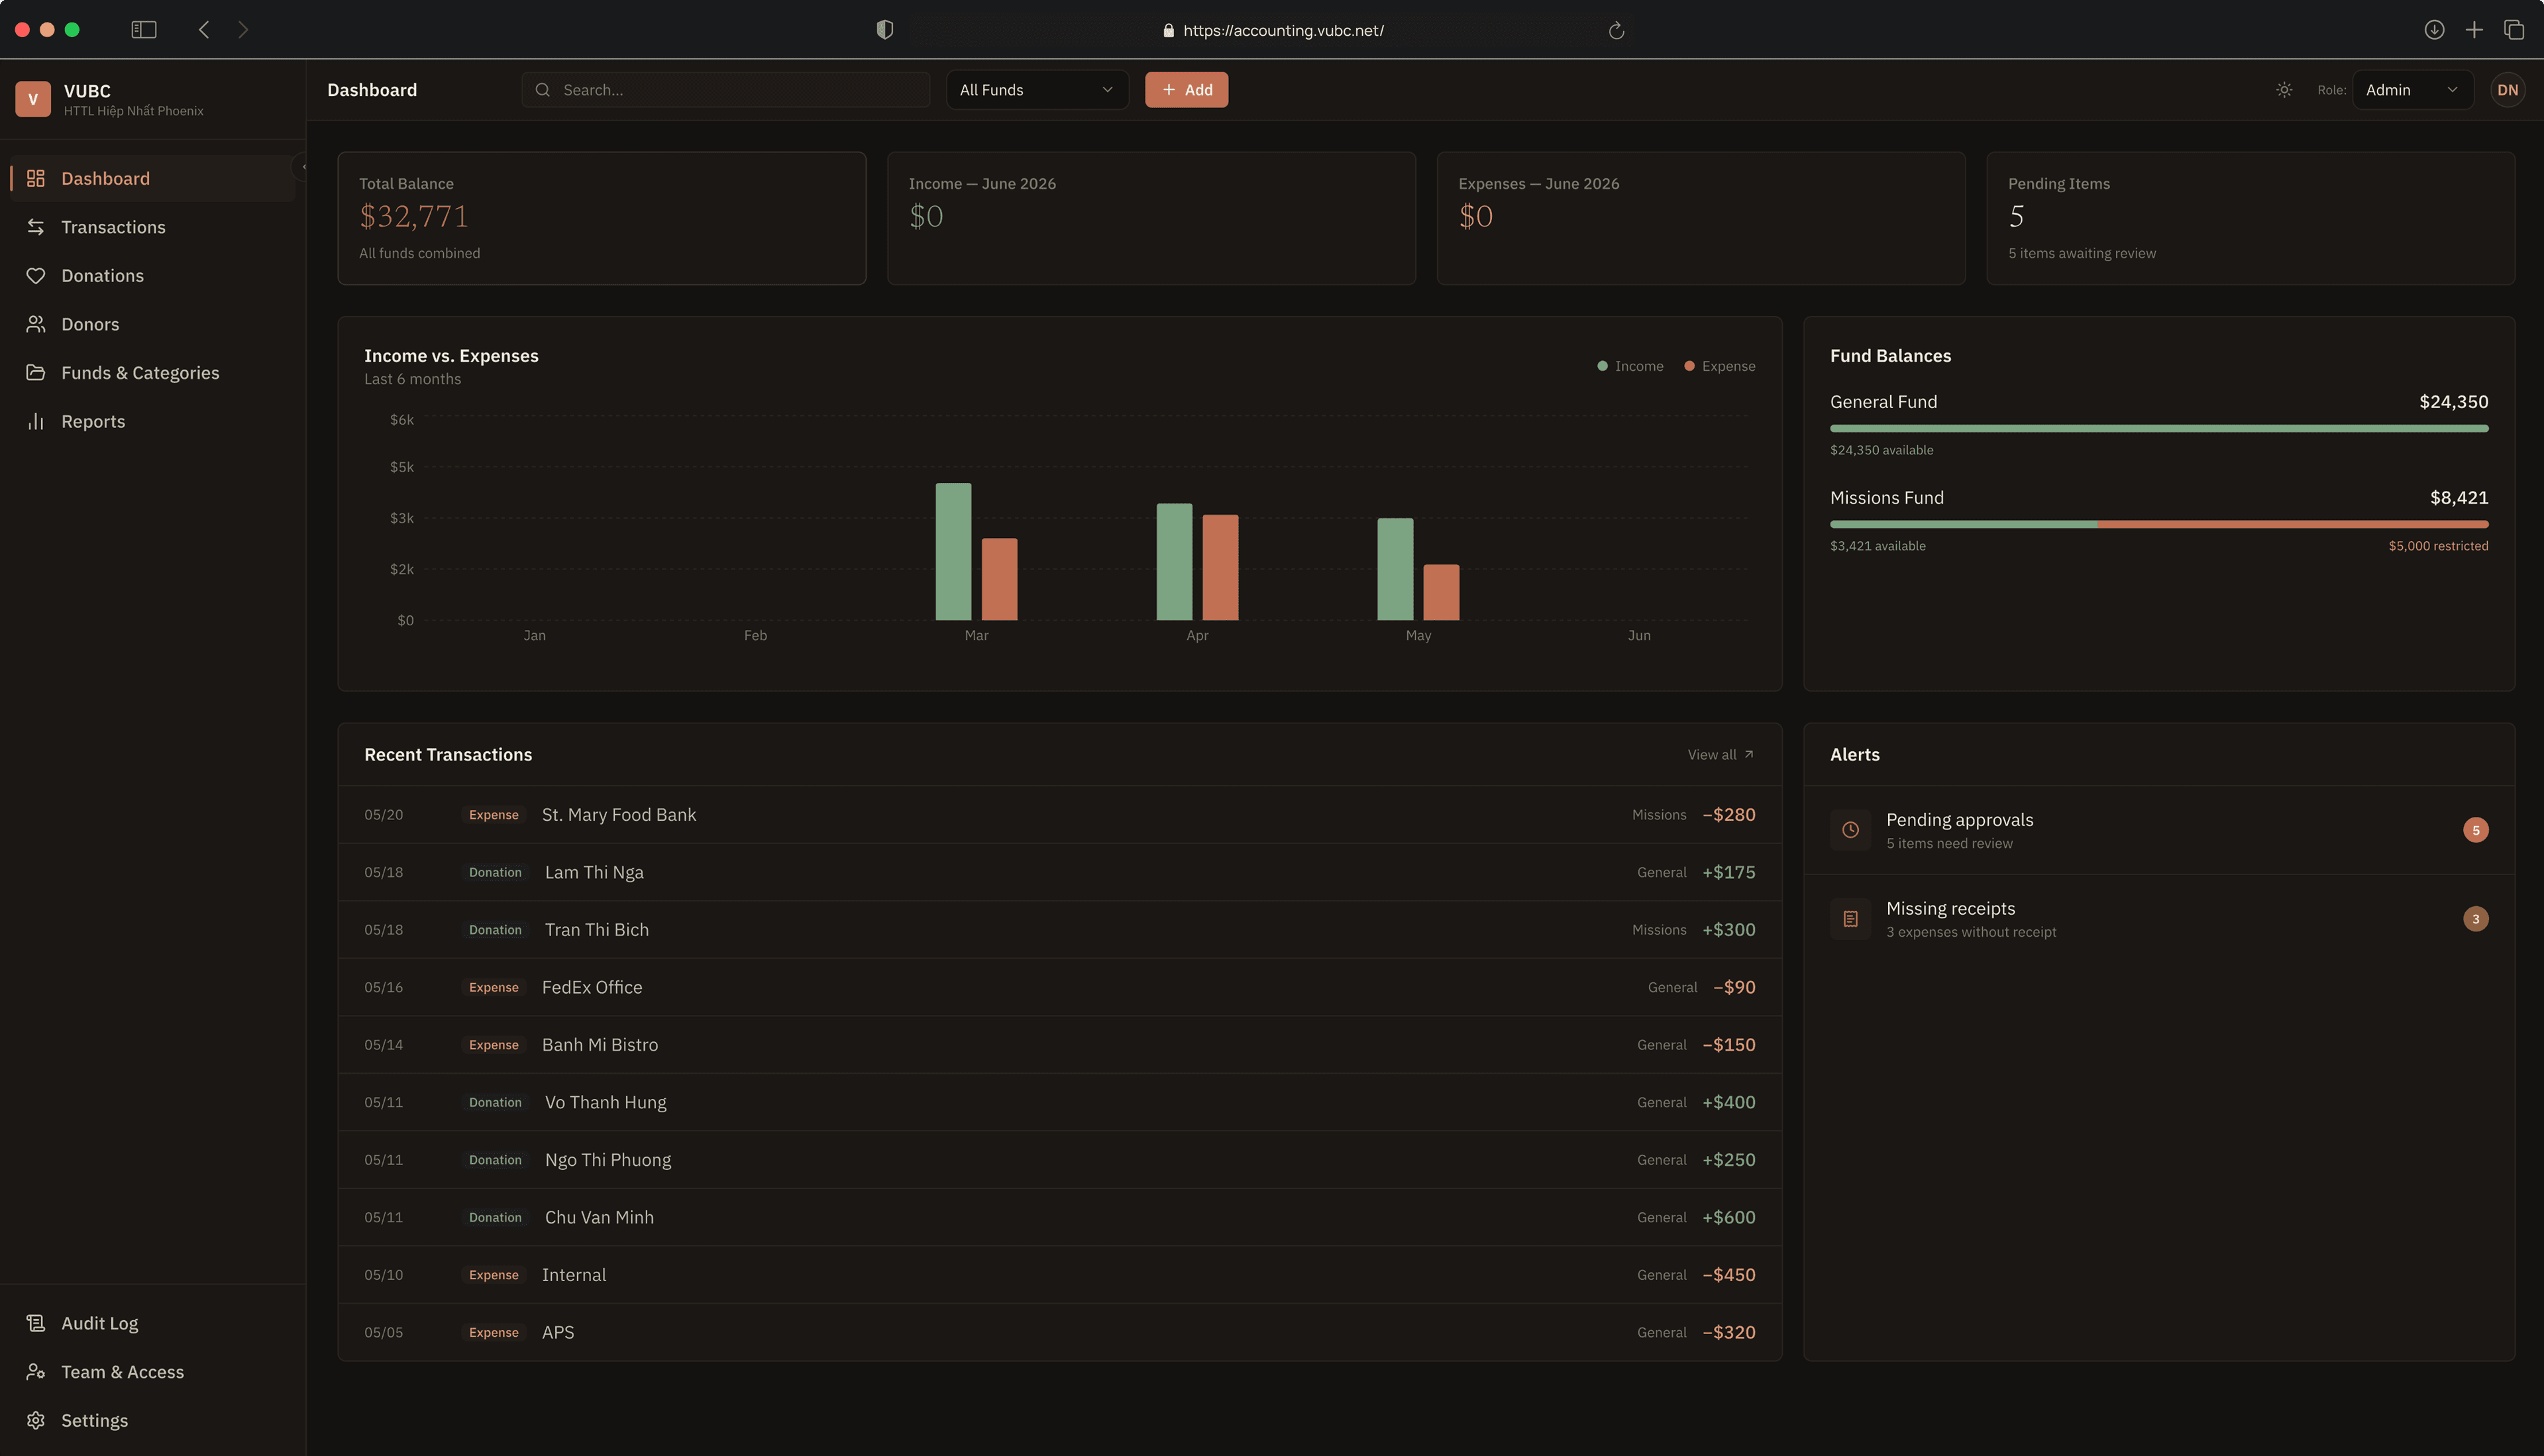The width and height of the screenshot is (2544, 1456).
Task: Click the Missions Fund balance progress bar
Action: pyautogui.click(x=2158, y=524)
